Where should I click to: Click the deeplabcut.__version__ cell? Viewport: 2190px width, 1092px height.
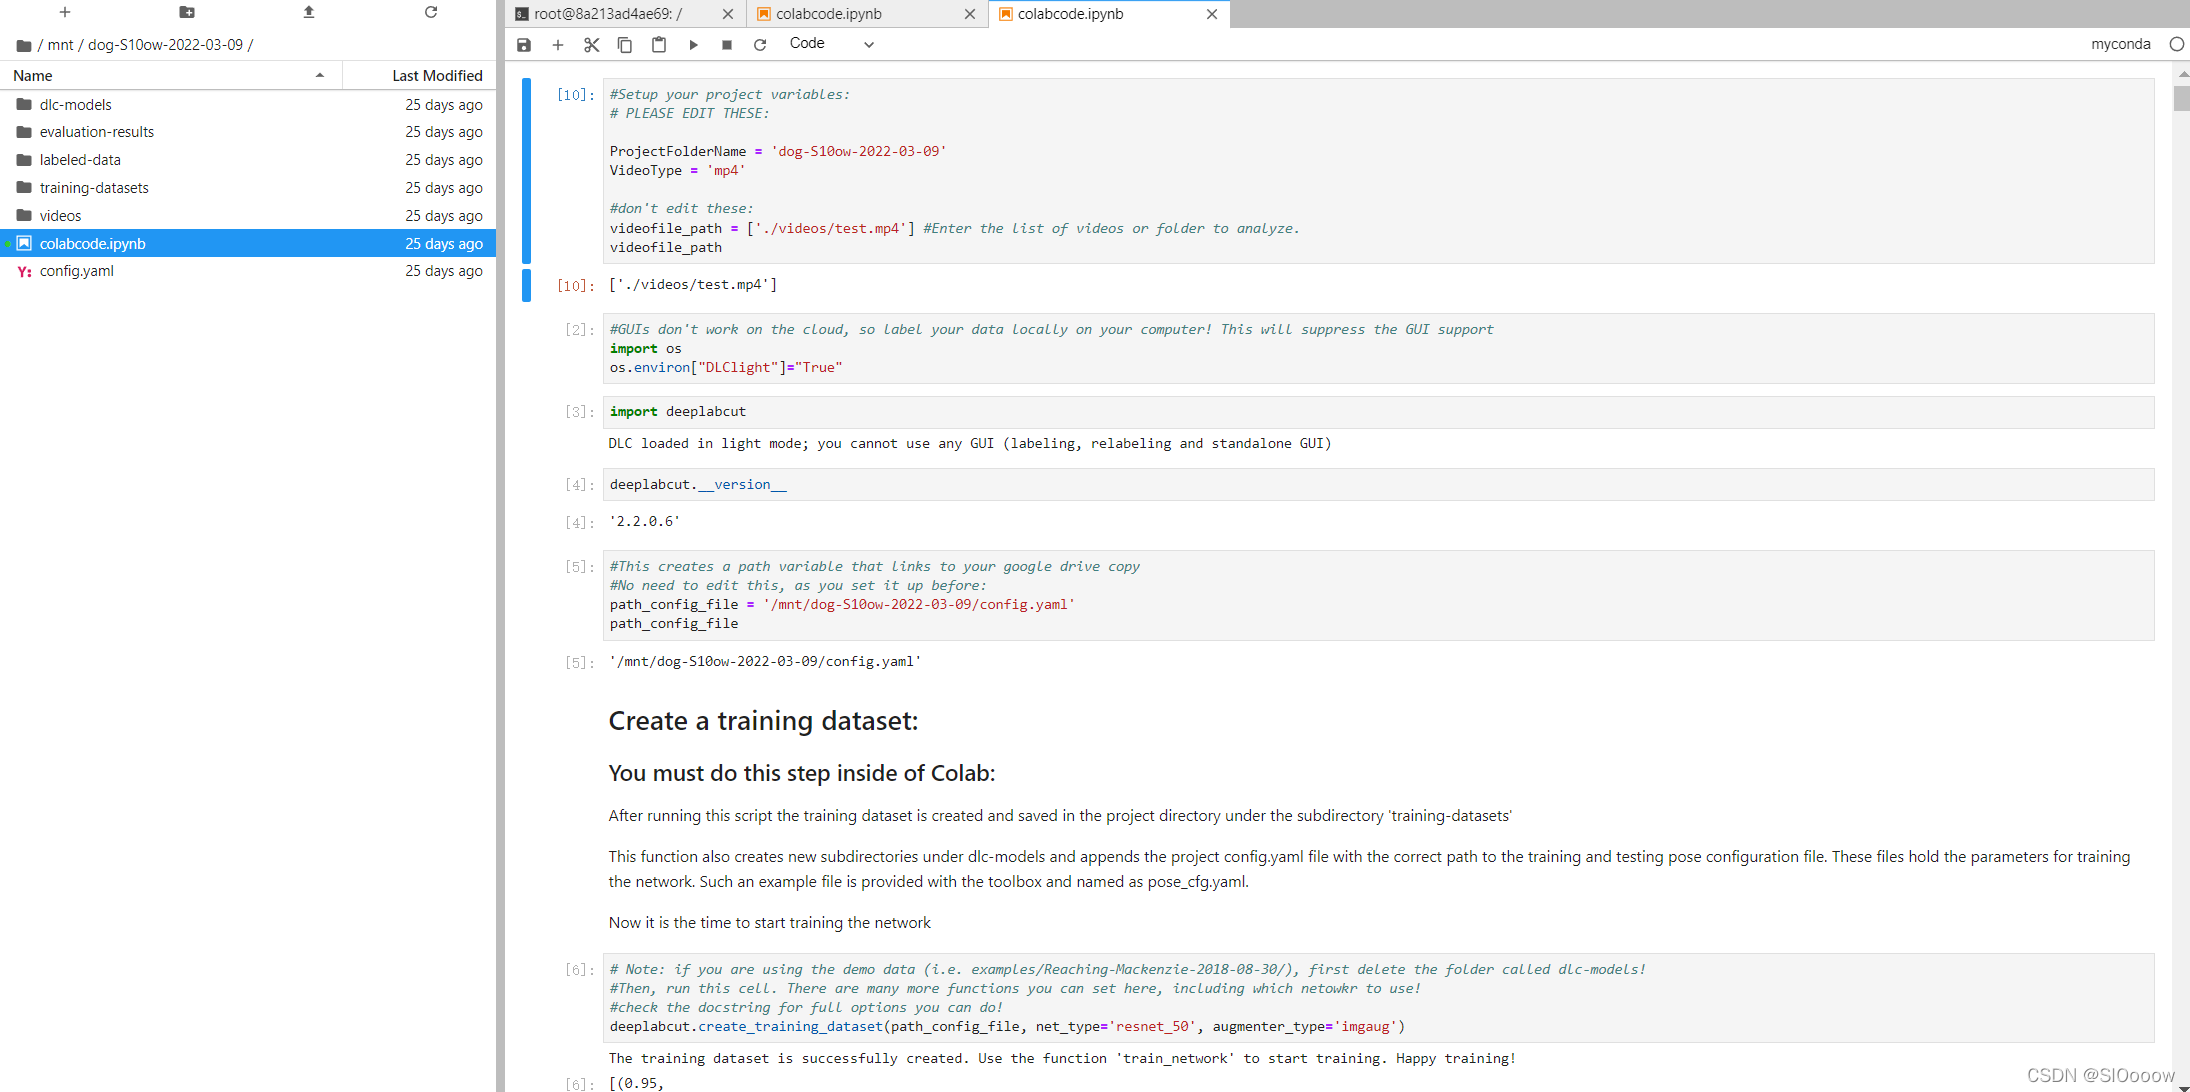[1378, 485]
